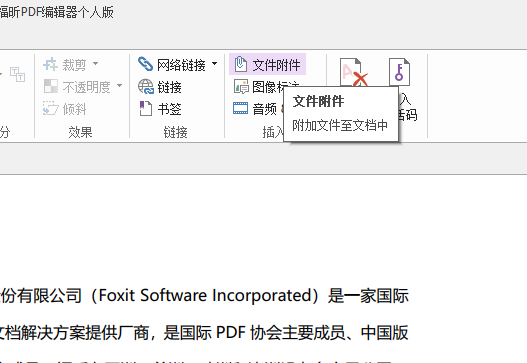527x363 pixels.
Task: Click the 音频 filmstrip icon
Action: click(x=241, y=108)
